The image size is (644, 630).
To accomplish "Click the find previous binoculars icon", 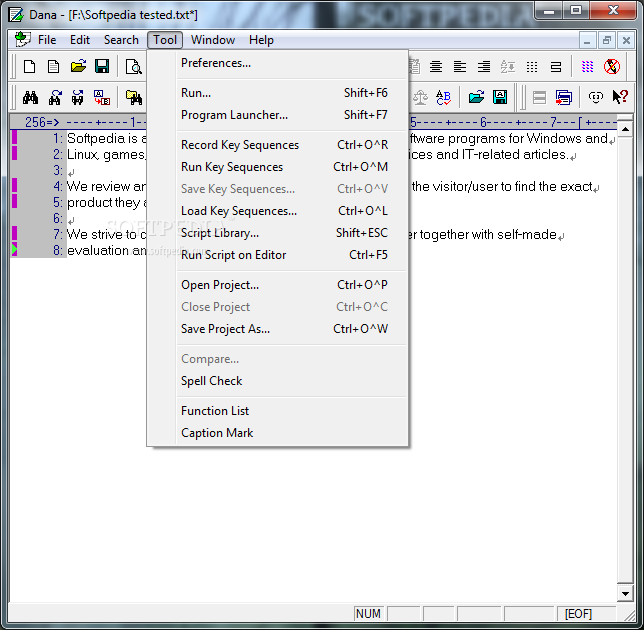I will [78, 97].
